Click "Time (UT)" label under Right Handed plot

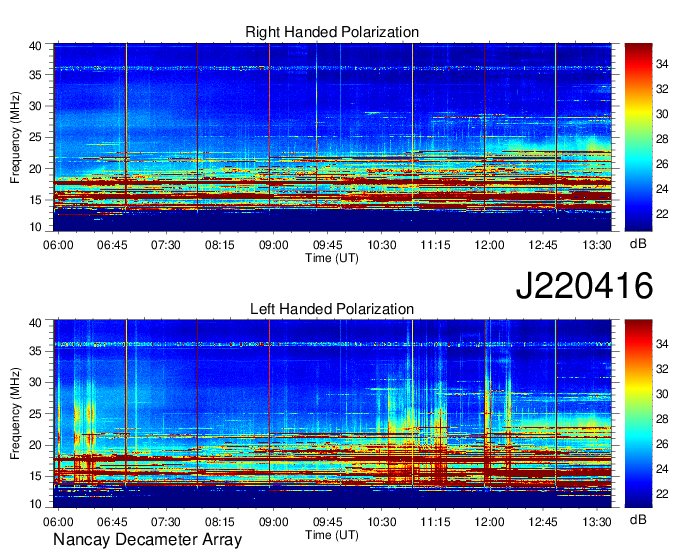pos(332,258)
